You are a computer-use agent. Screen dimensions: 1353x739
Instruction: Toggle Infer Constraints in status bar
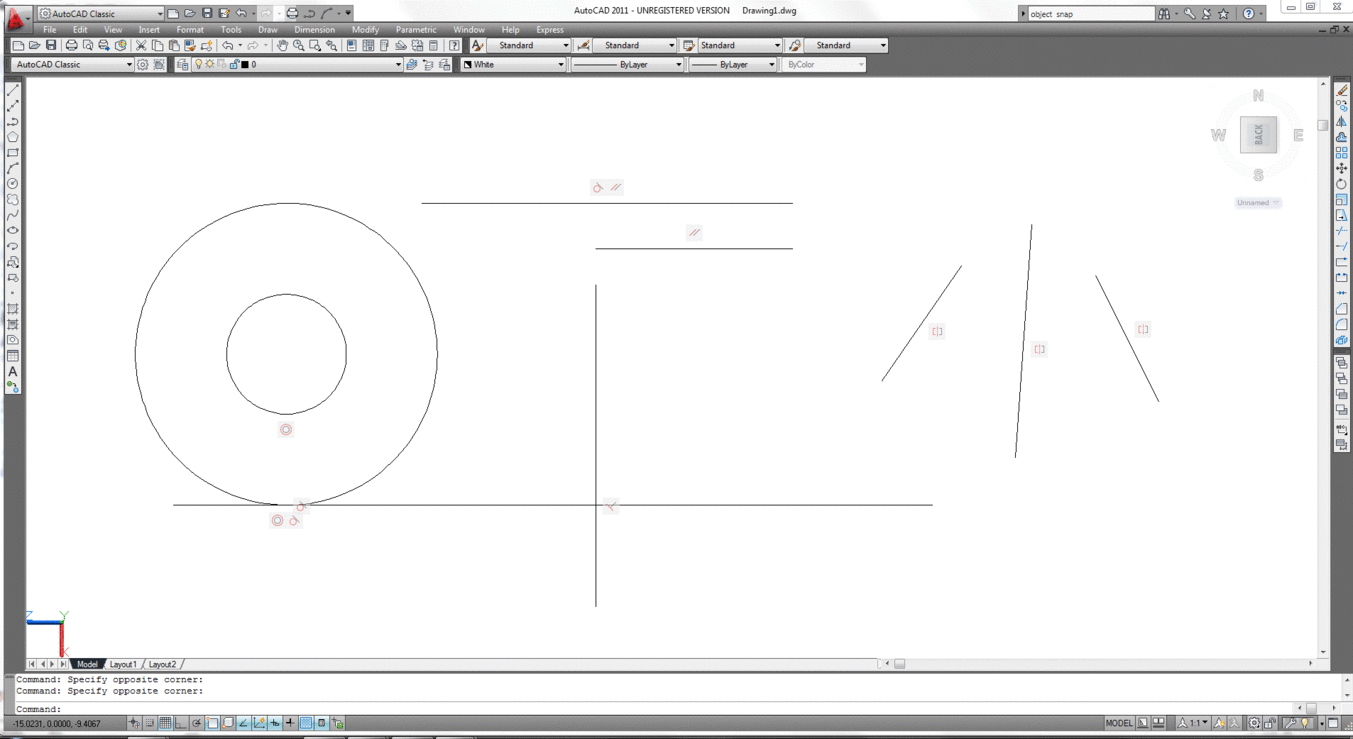134,723
